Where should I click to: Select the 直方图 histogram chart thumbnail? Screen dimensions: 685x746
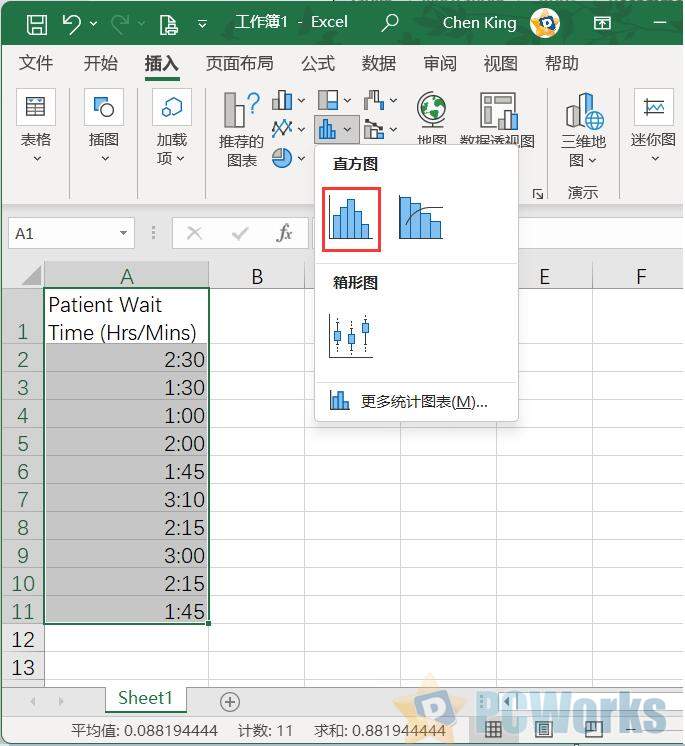pyautogui.click(x=351, y=219)
